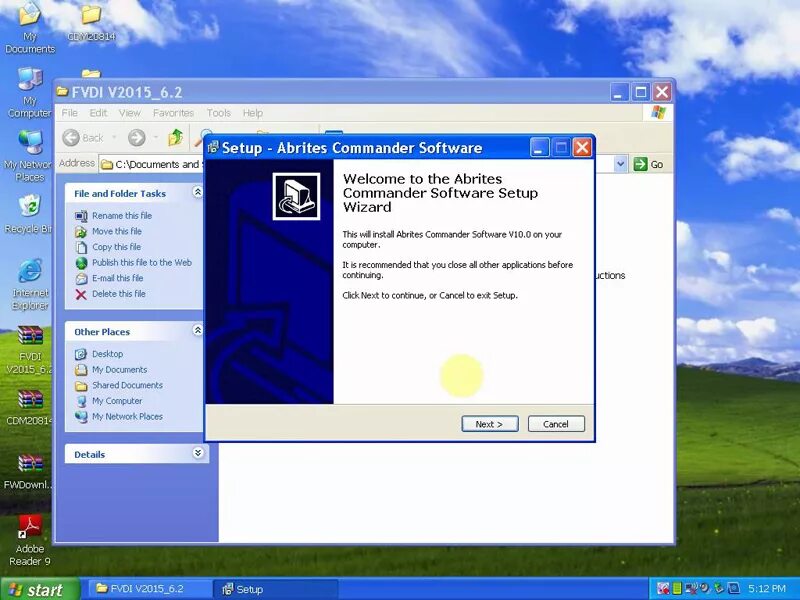800x600 pixels.
Task: Click 'Rename this file' task link
Action: tap(122, 215)
